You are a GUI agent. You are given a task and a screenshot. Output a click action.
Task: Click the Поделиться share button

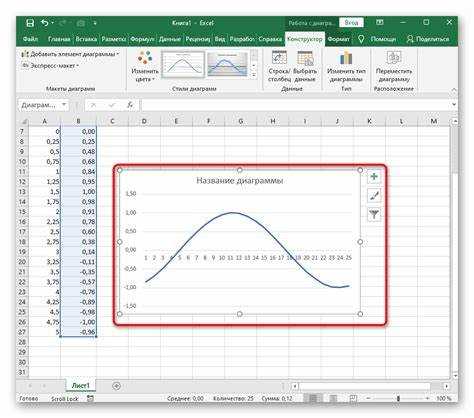428,39
